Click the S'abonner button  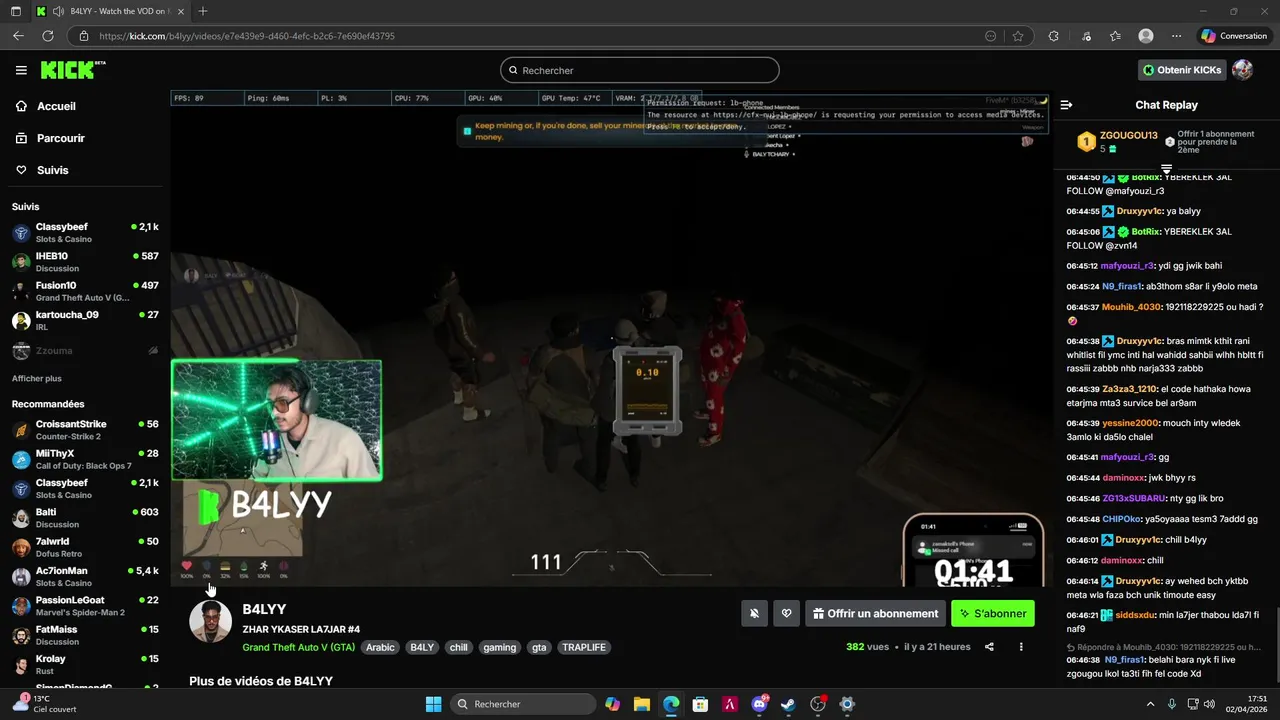[993, 613]
